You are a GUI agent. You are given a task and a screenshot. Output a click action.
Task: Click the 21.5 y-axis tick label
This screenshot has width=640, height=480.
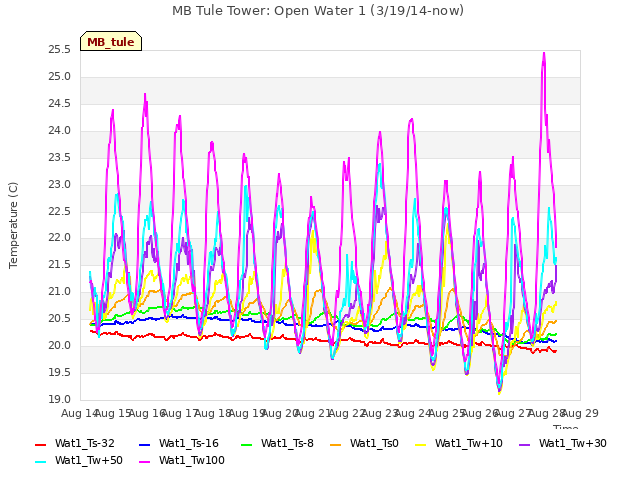click(59, 264)
